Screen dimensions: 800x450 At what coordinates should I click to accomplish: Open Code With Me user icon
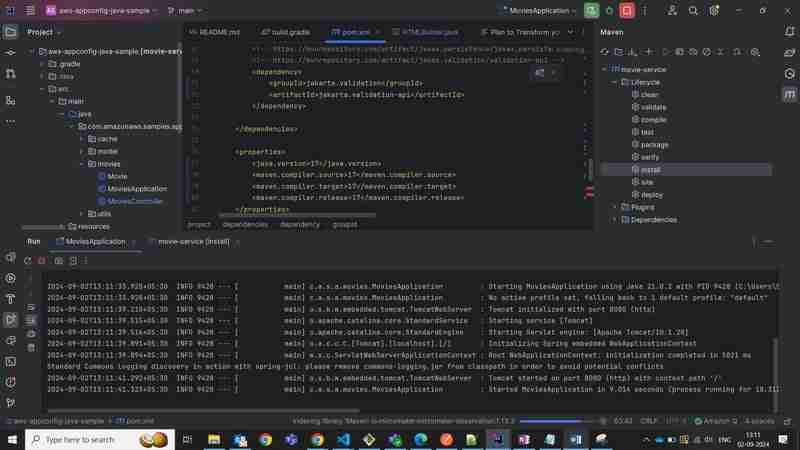point(672,10)
